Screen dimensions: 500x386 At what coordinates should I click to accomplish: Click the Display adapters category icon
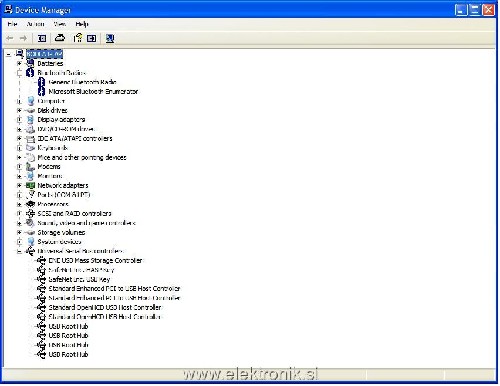(30, 119)
